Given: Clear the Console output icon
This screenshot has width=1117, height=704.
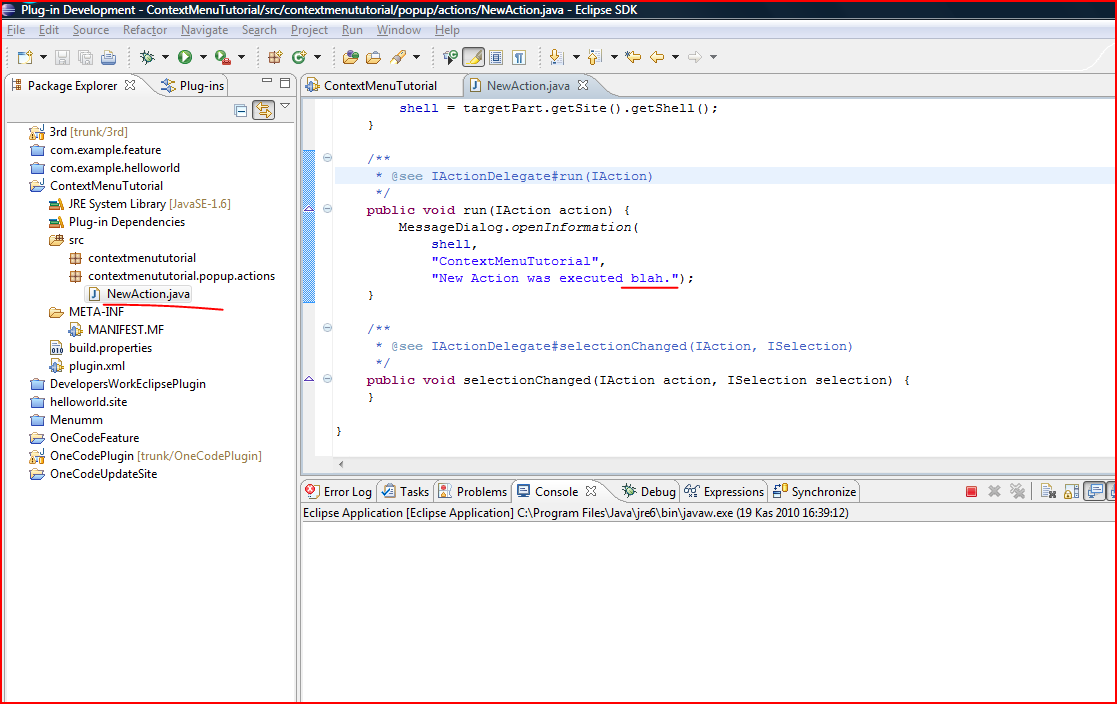Looking at the screenshot, I should pos(1048,492).
